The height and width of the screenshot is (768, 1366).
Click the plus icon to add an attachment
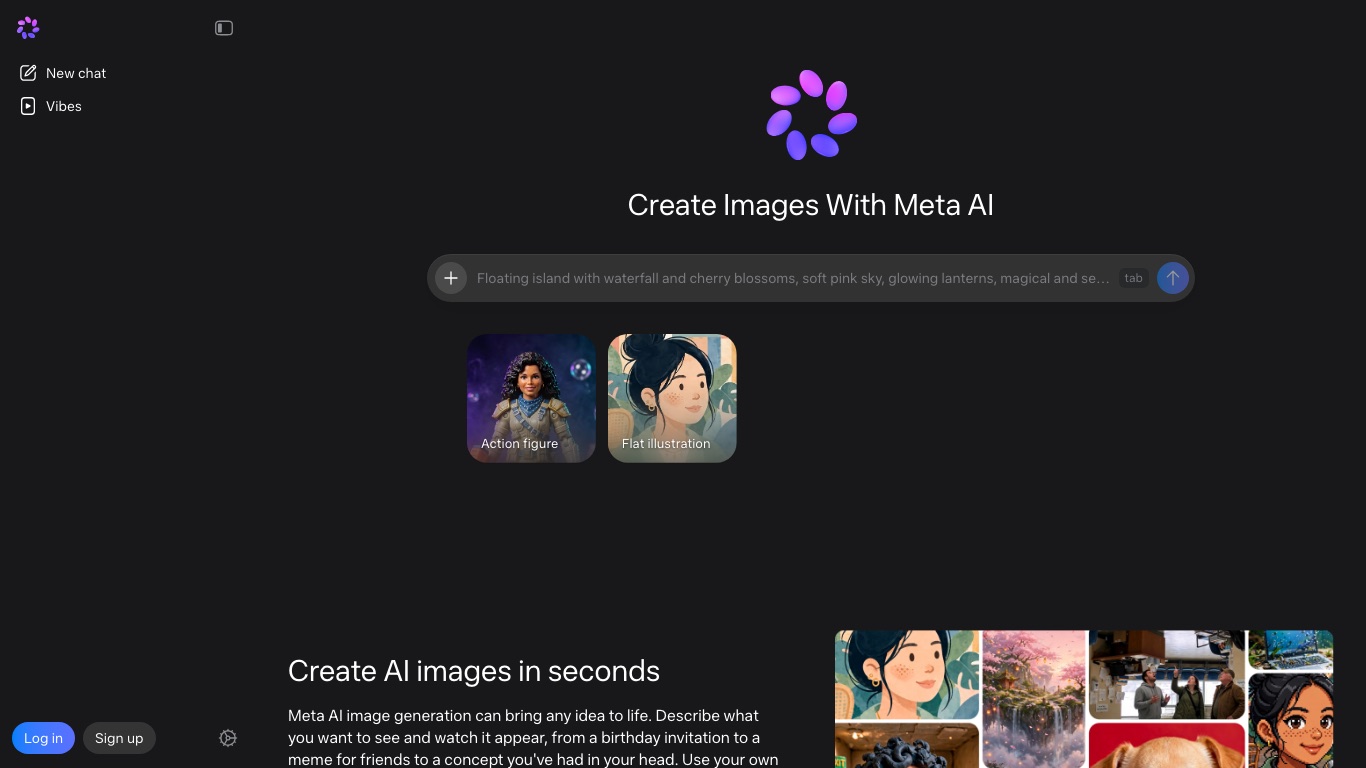(x=451, y=278)
